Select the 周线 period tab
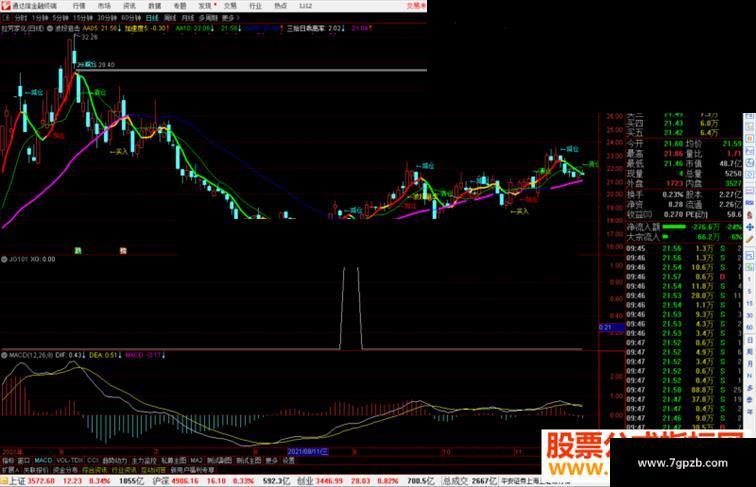 pyautogui.click(x=170, y=18)
